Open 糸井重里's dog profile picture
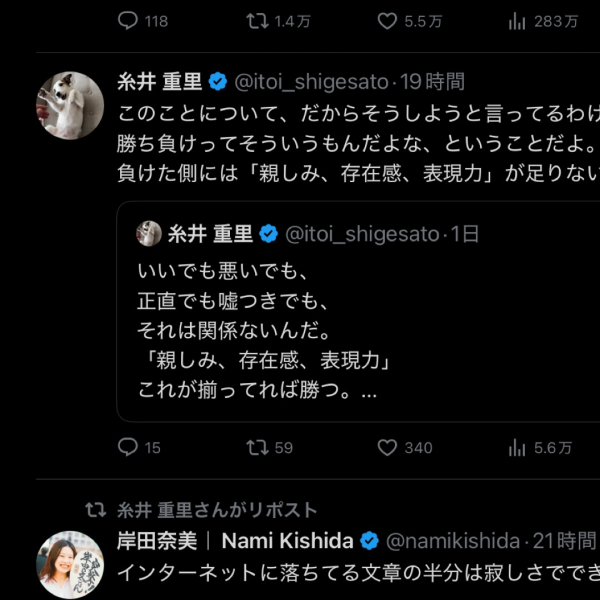 coord(70,104)
